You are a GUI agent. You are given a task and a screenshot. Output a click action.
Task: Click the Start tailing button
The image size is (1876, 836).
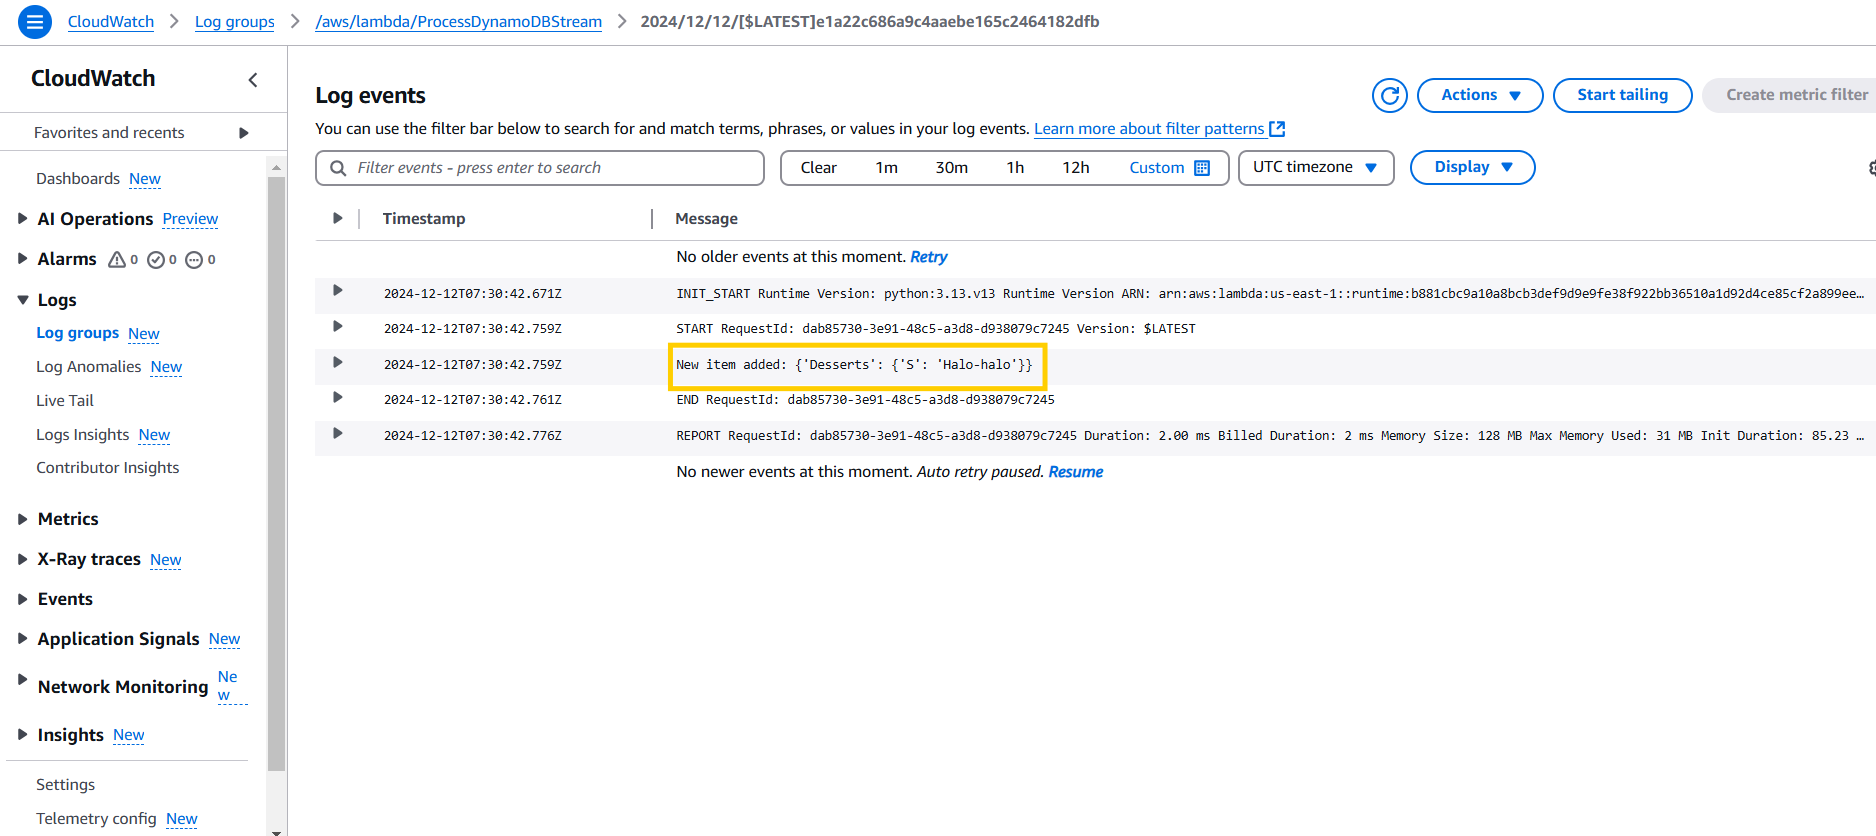point(1621,95)
